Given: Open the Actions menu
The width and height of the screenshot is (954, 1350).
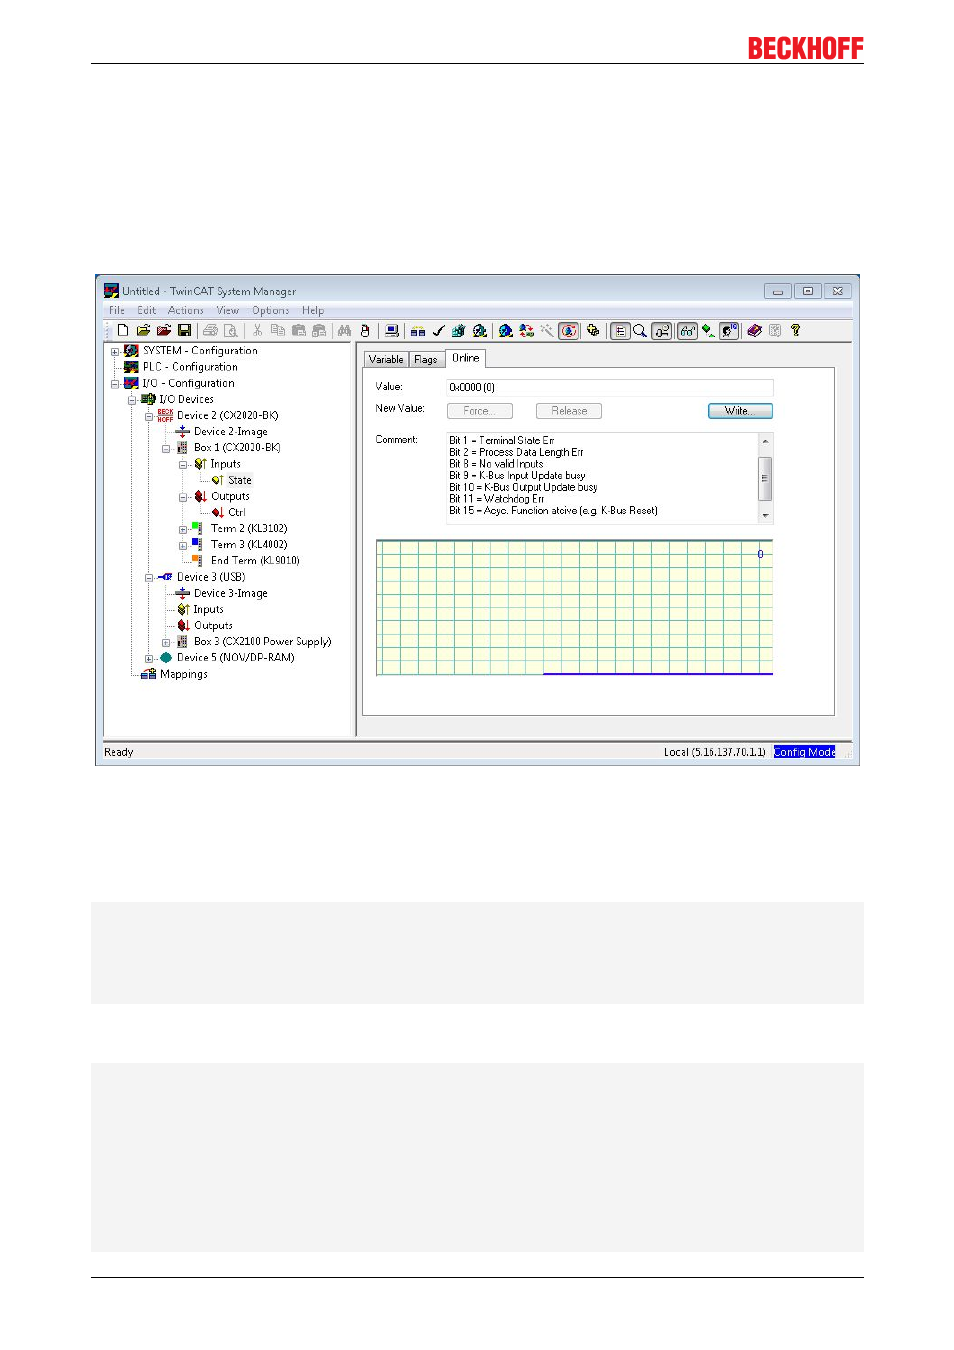Looking at the screenshot, I should 186,310.
